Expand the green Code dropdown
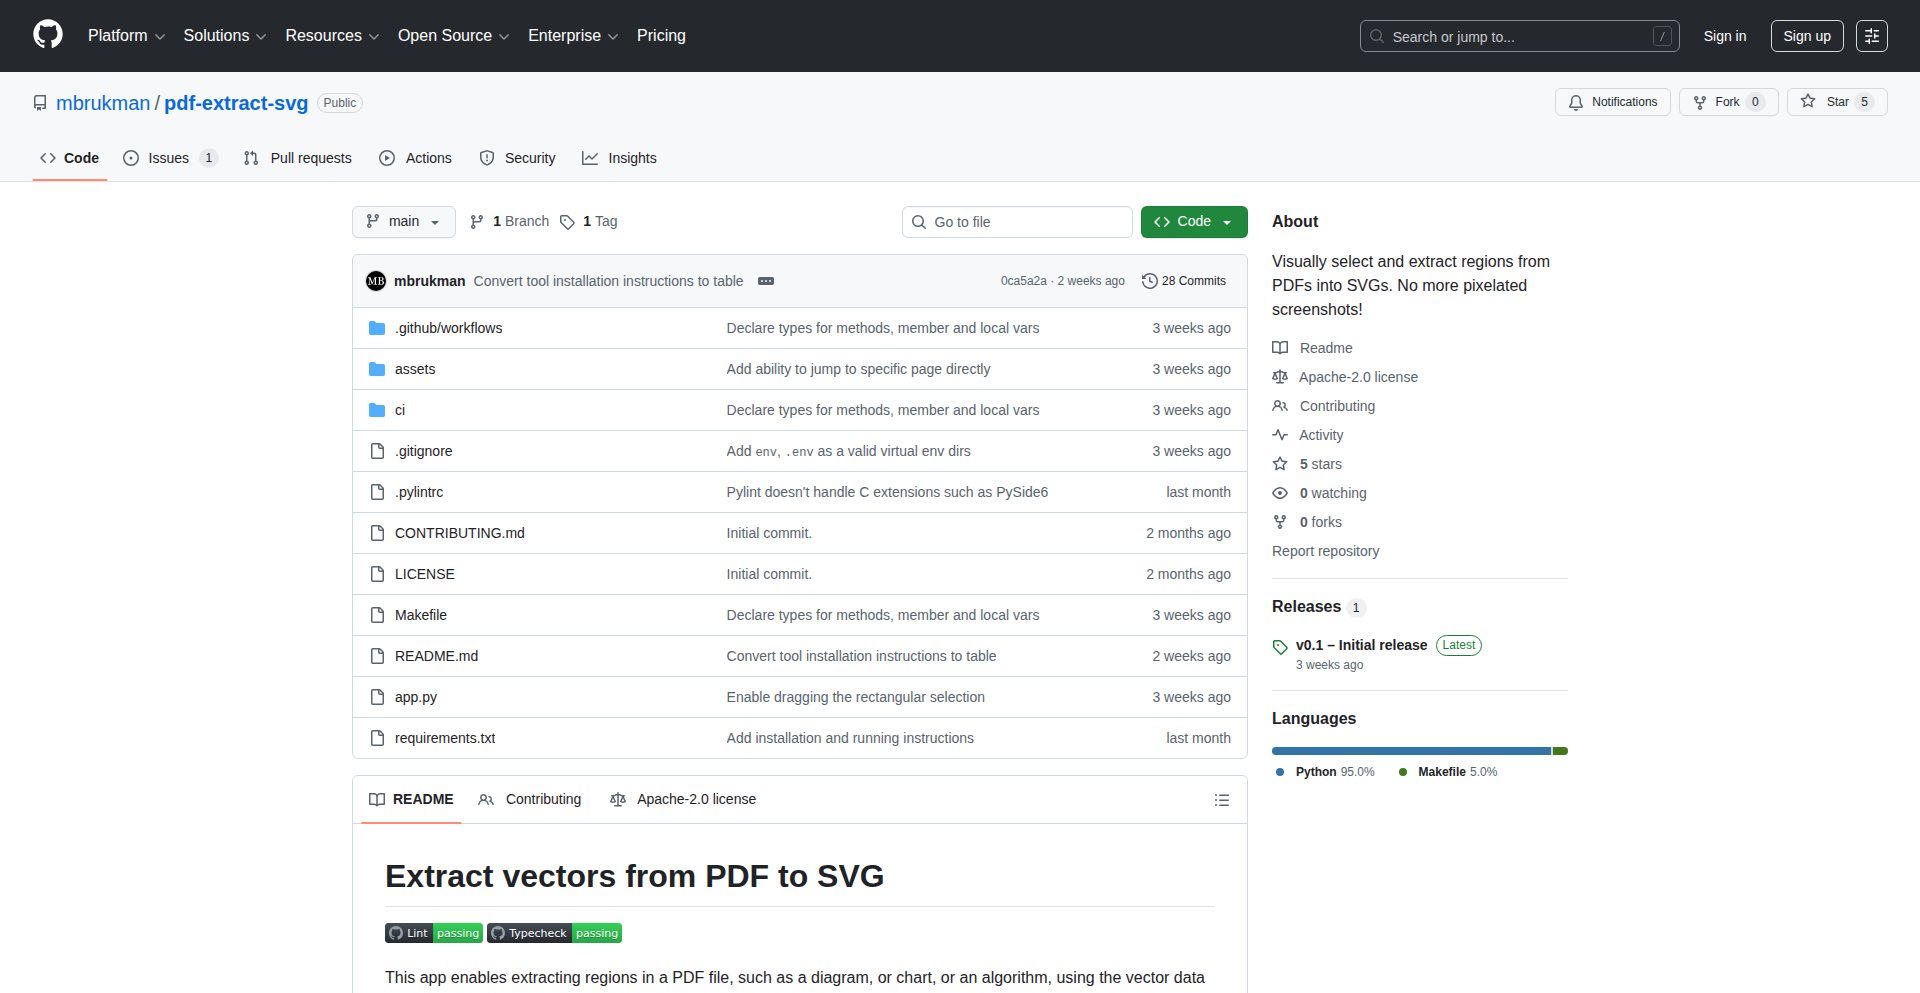The width and height of the screenshot is (1920, 993). tap(1193, 222)
